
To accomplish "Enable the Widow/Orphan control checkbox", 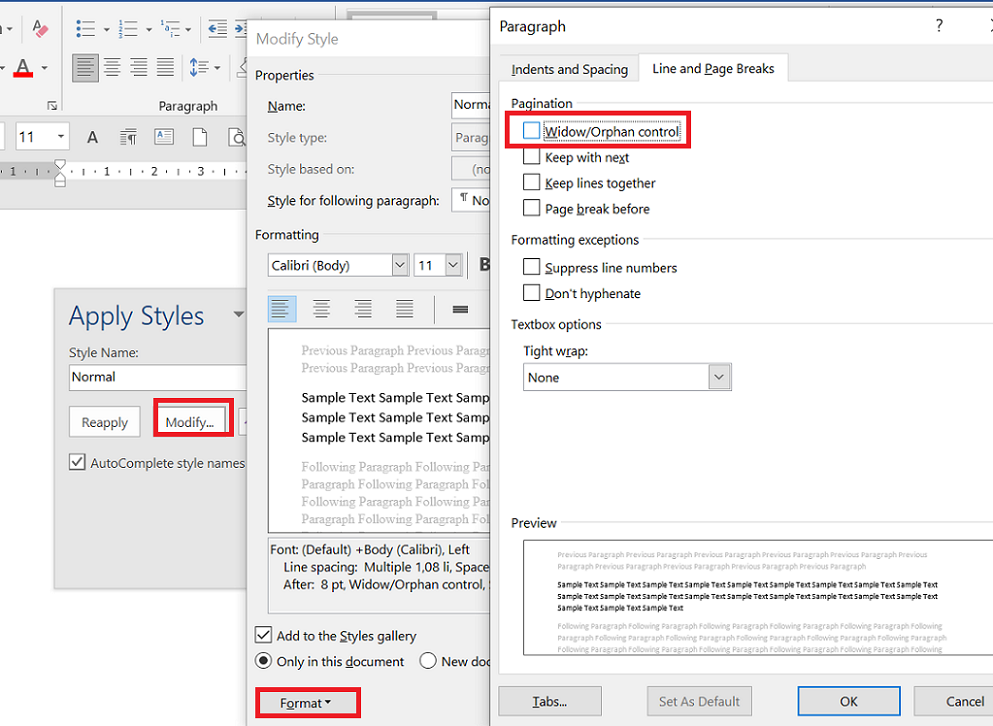I will [531, 131].
